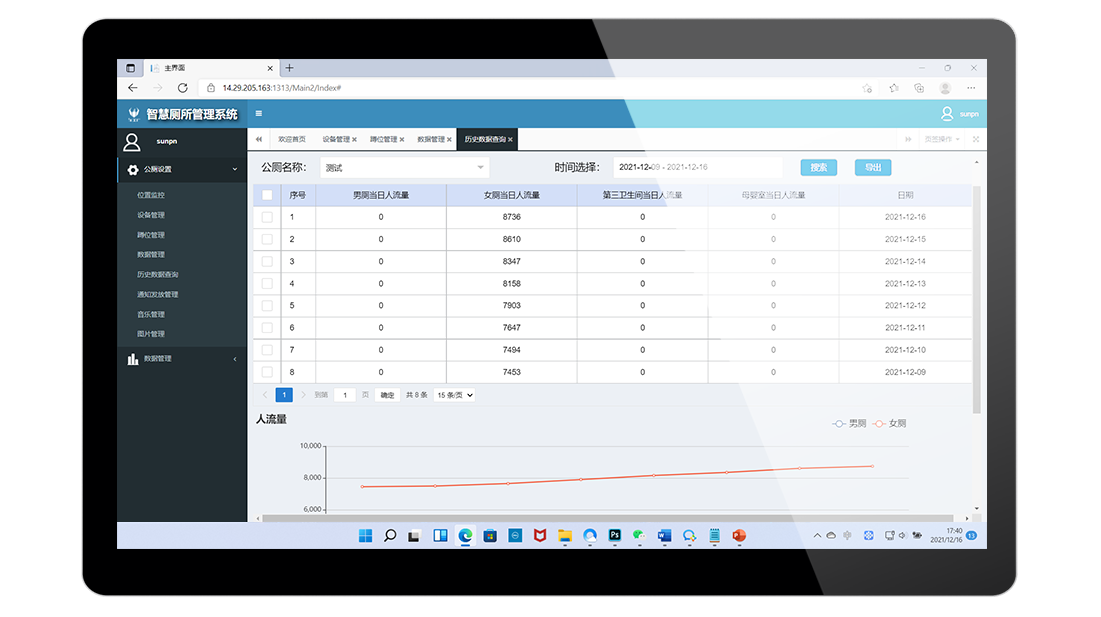Click the browser address bar URL
The width and height of the screenshot is (1101, 617).
[282, 88]
